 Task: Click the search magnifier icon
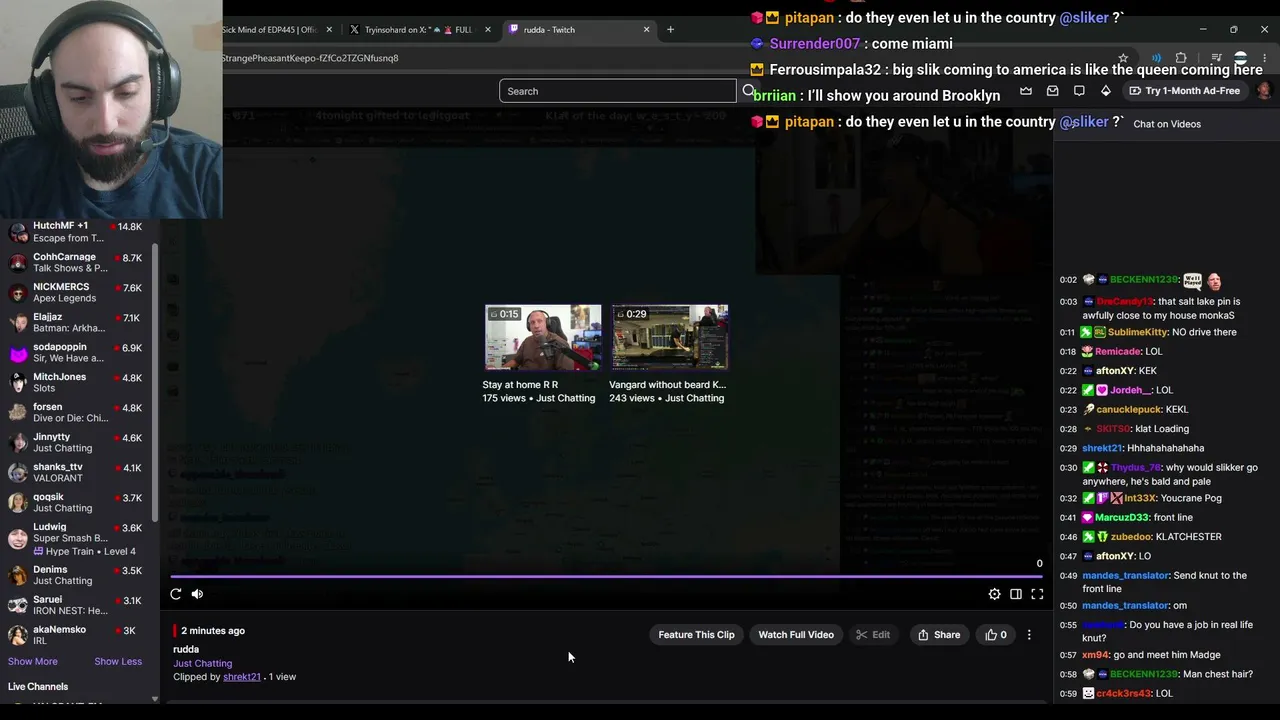pyautogui.click(x=747, y=91)
